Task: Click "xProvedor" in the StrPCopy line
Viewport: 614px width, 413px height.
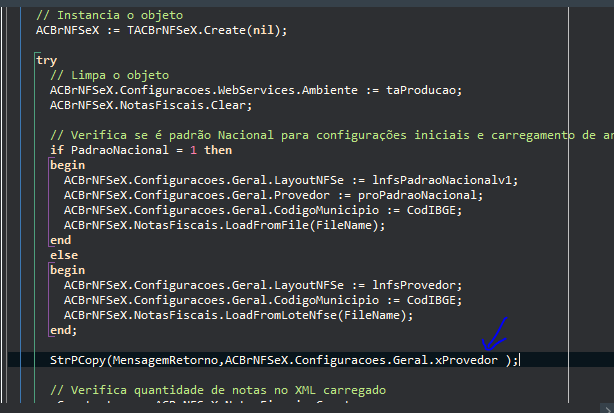Action: click(466, 360)
